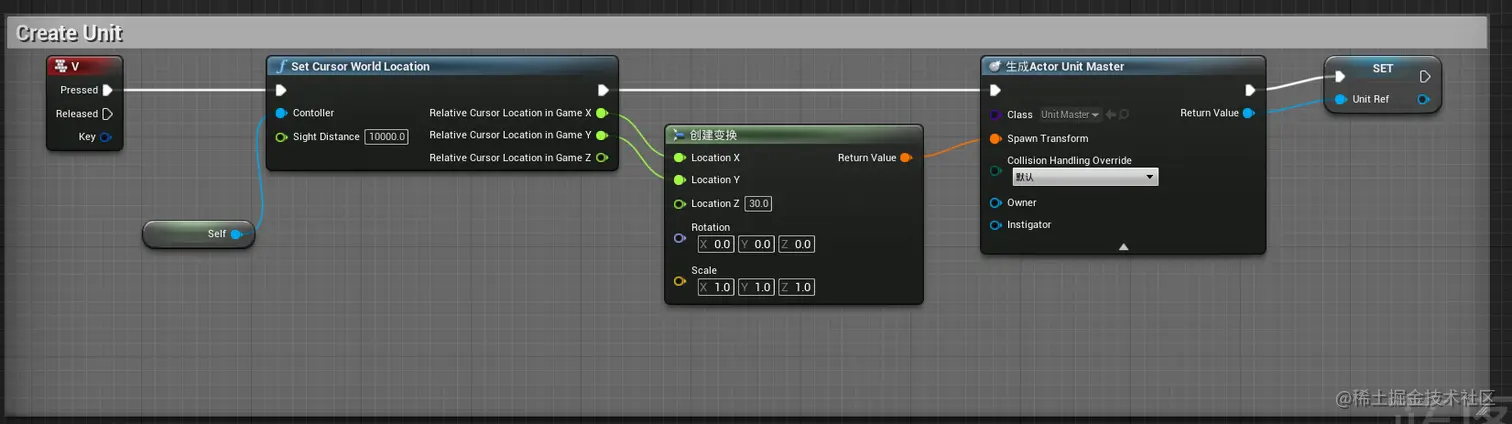Click the Sight Distance 10000.0 field
This screenshot has width=1512, height=424.
pos(386,137)
